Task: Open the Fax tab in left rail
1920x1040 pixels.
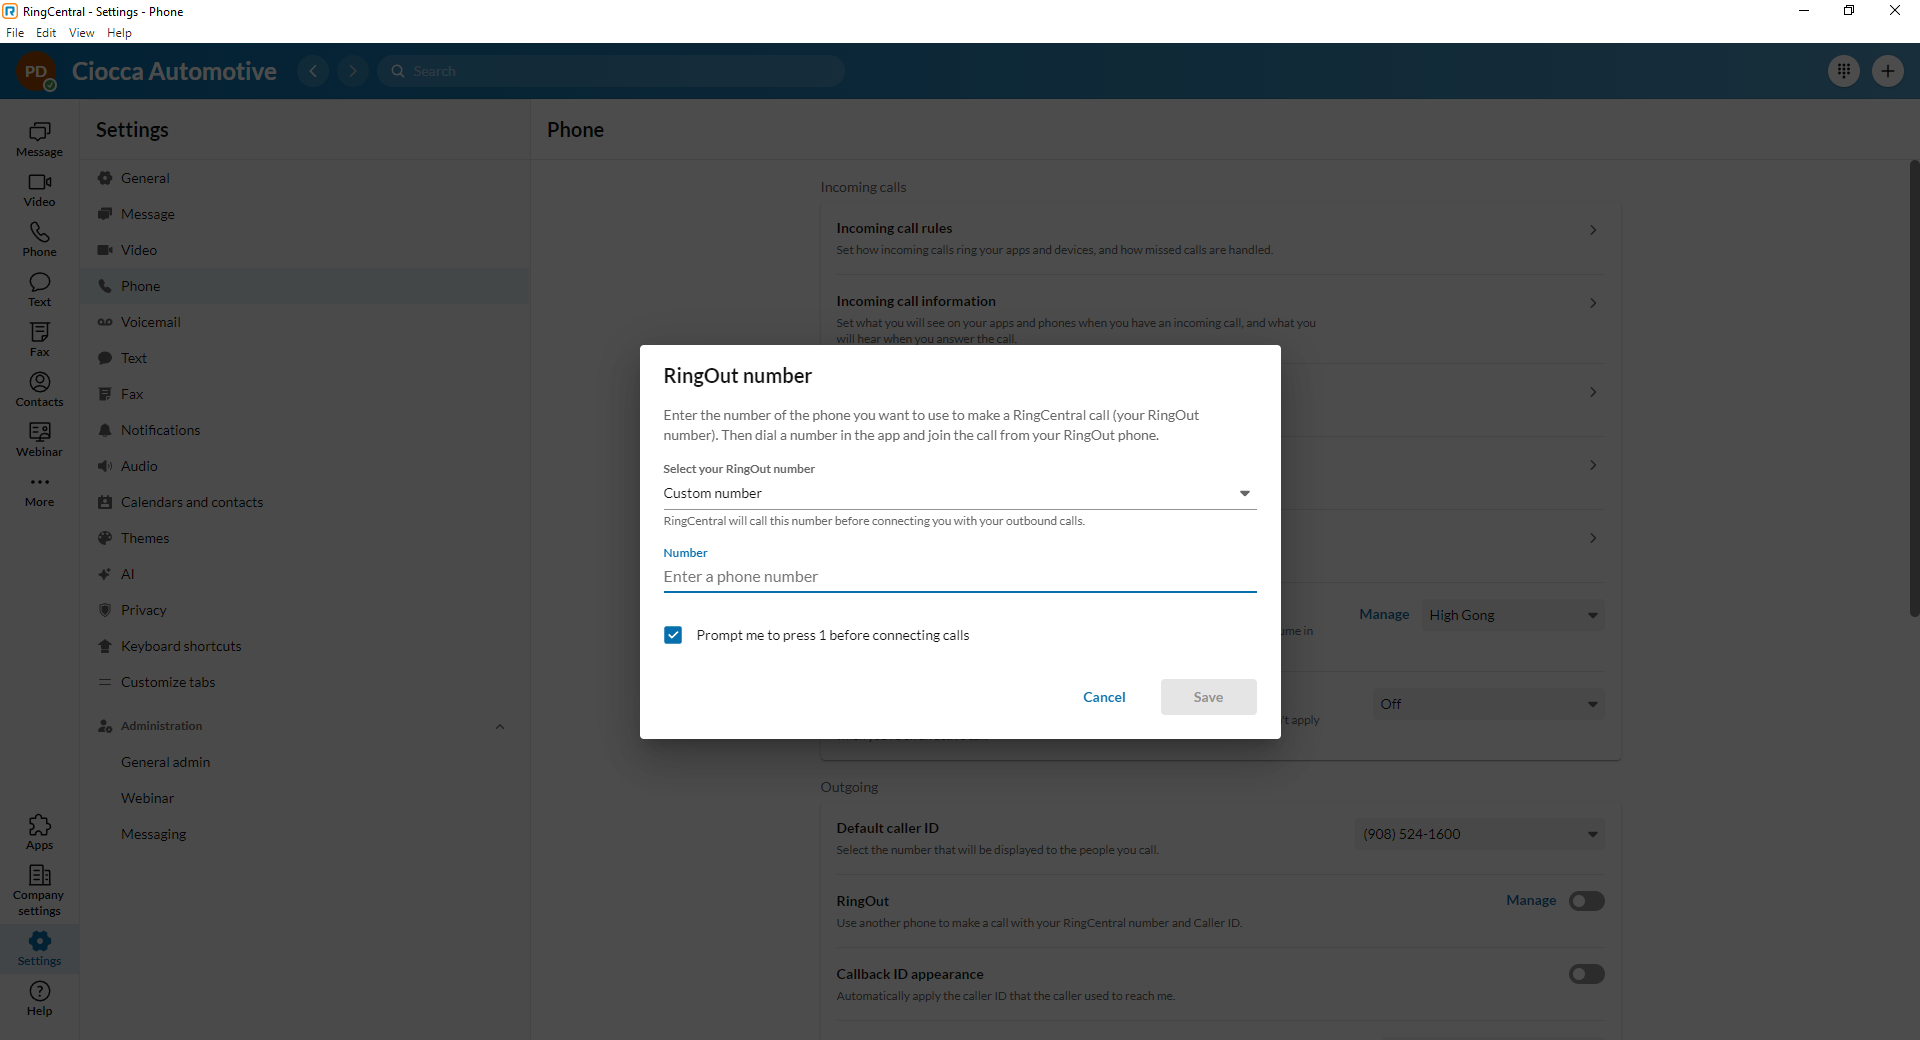Action: (x=39, y=339)
